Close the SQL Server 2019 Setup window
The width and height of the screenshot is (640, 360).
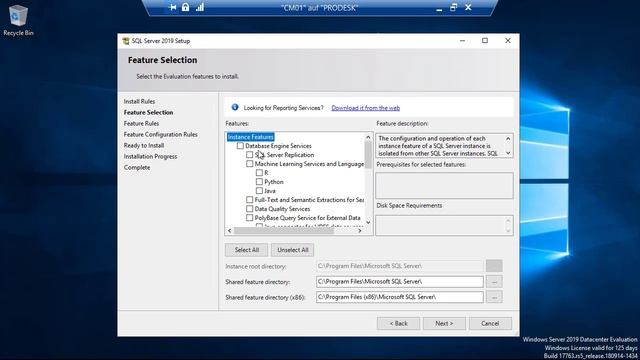click(508, 41)
